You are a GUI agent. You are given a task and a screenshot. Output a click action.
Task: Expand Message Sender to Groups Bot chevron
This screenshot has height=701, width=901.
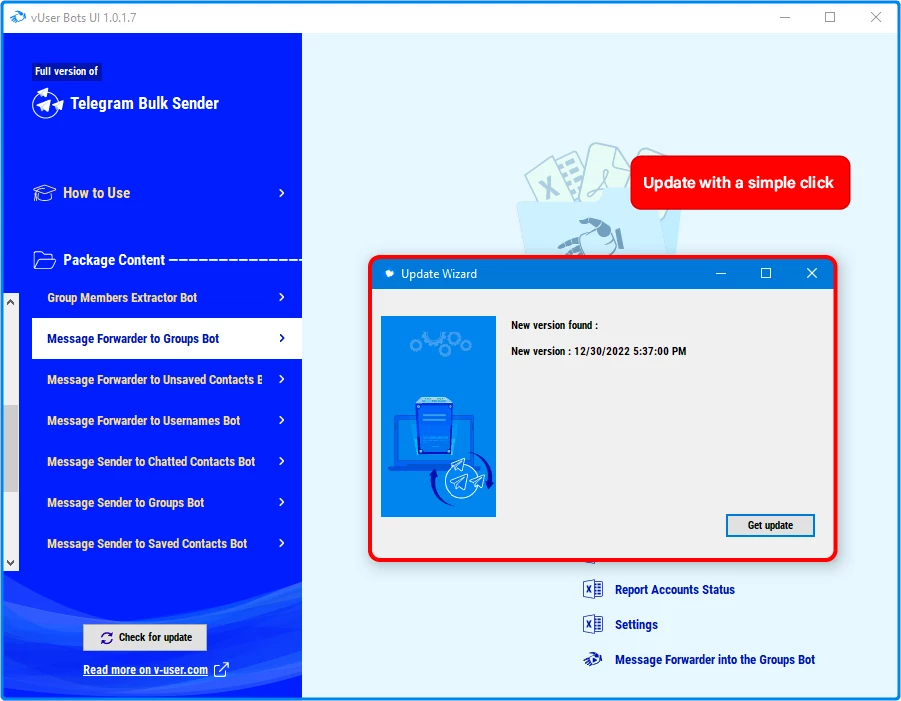(282, 503)
